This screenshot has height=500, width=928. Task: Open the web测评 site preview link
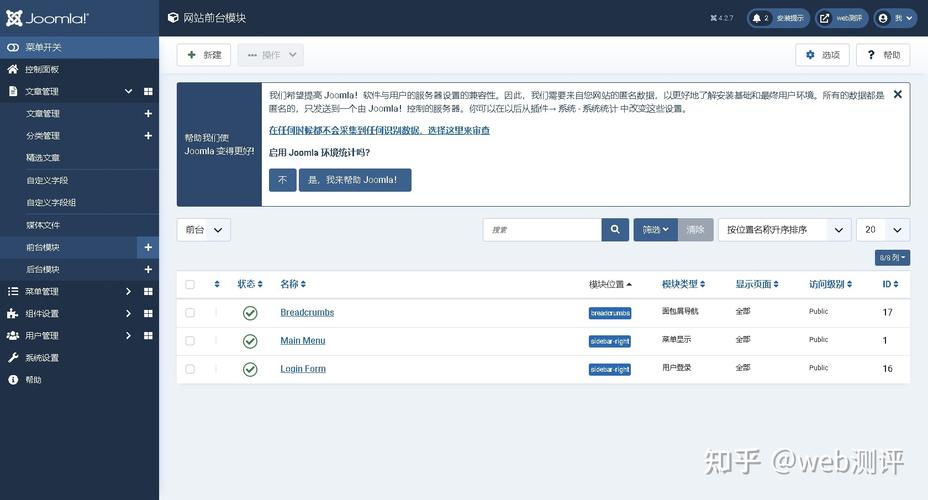(x=842, y=18)
